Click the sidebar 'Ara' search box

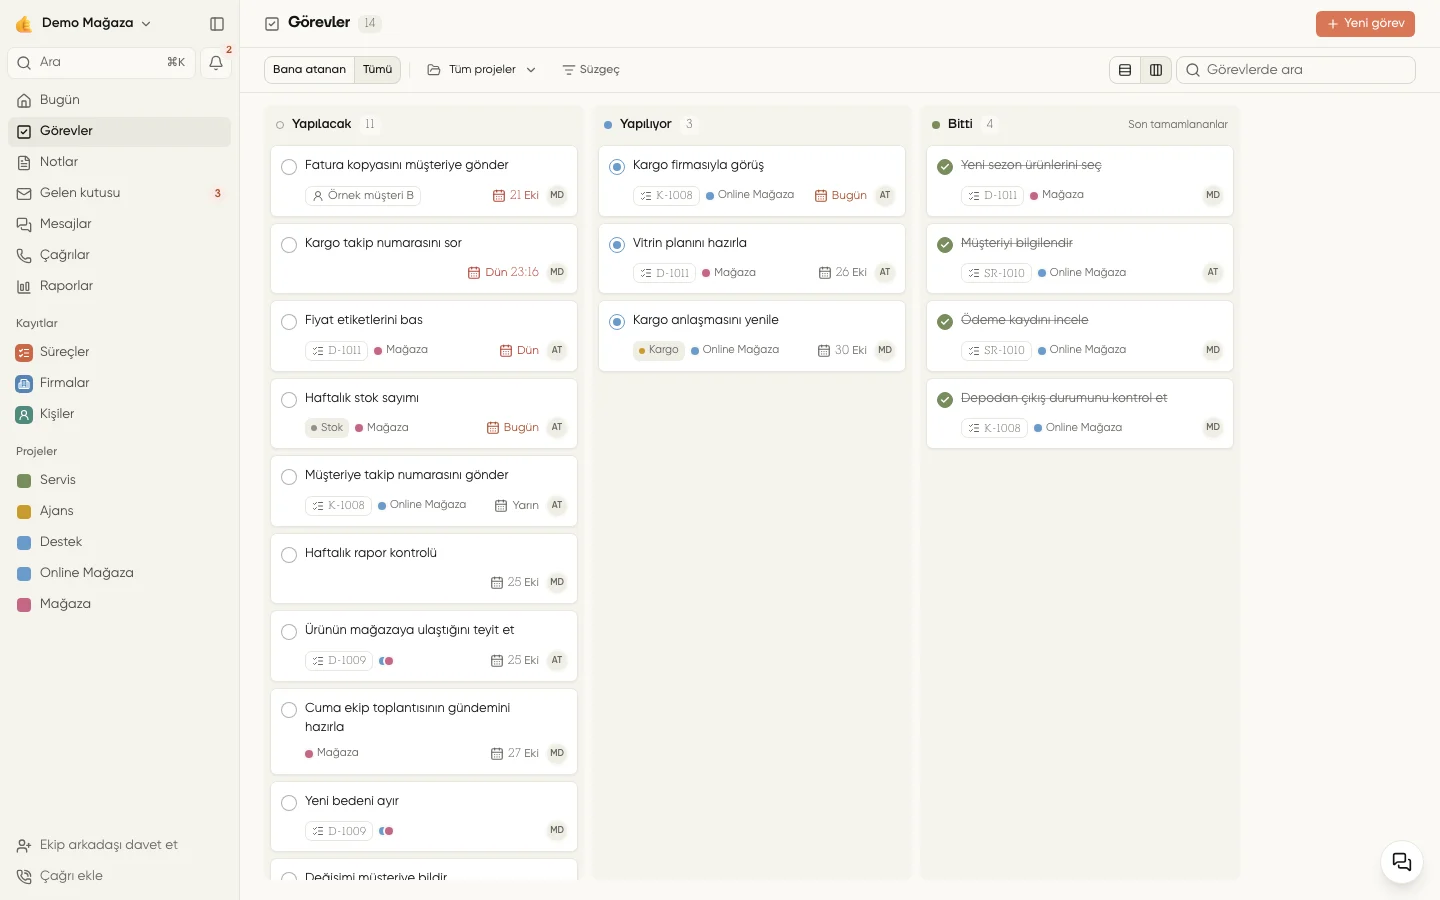(x=102, y=63)
